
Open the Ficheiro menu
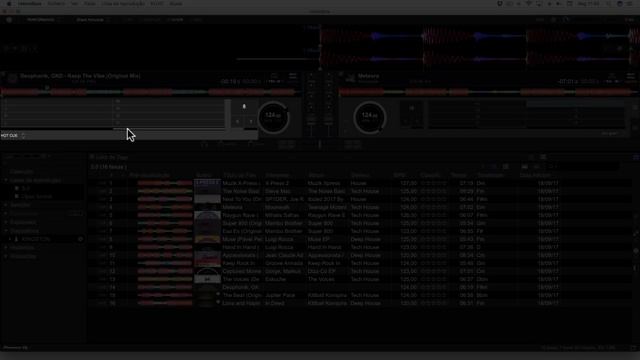pos(56,4)
